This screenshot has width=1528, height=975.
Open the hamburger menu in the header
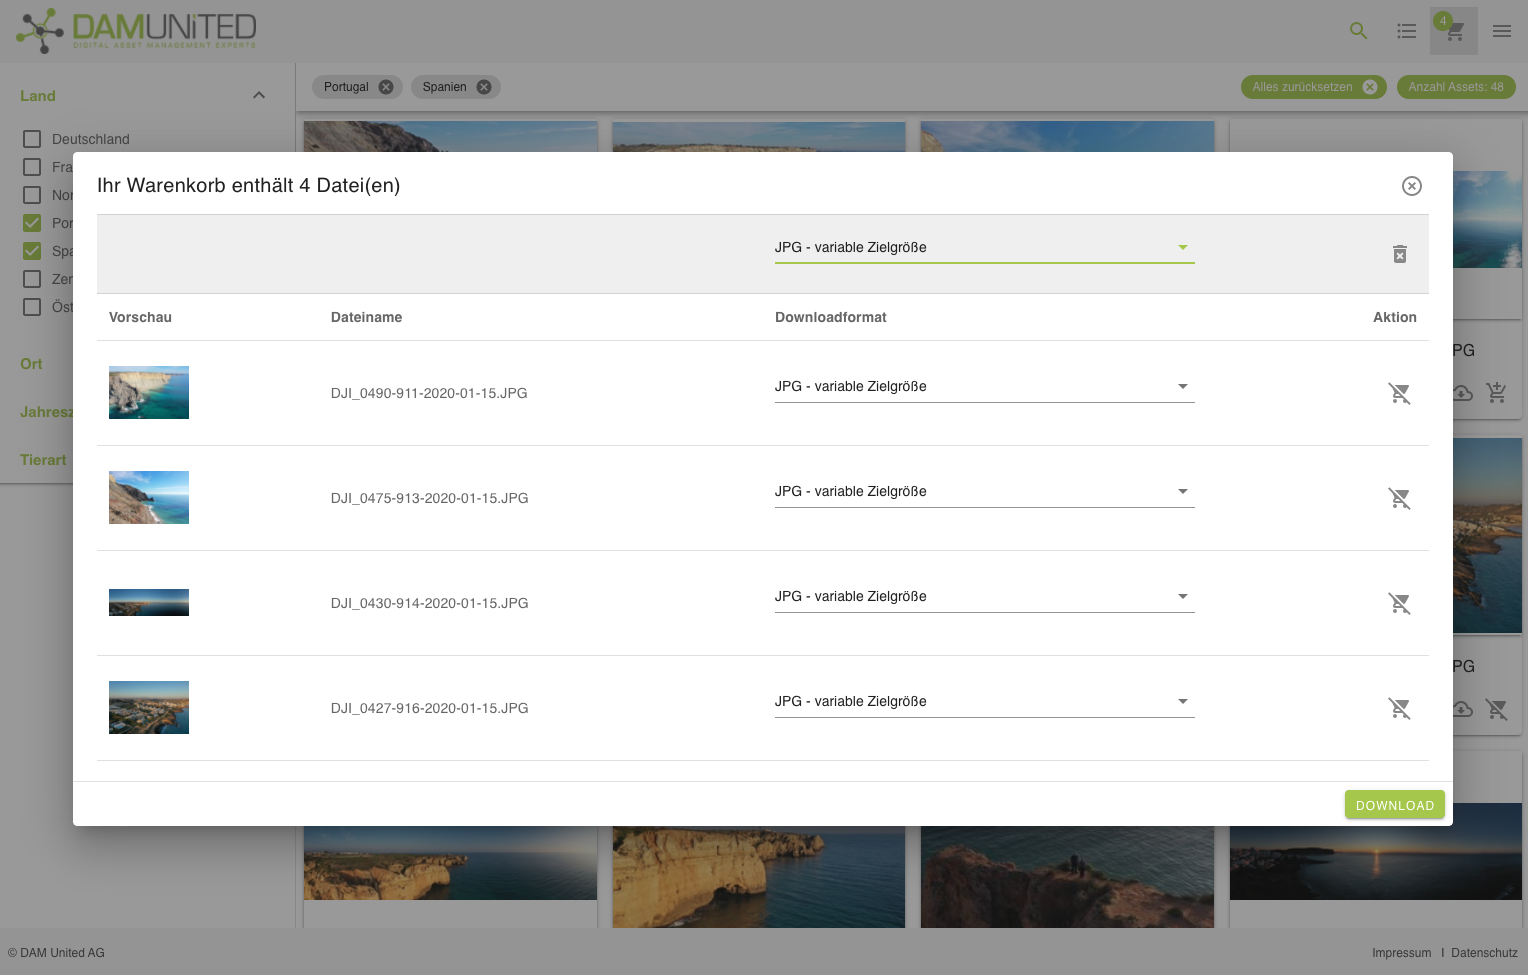click(x=1501, y=31)
